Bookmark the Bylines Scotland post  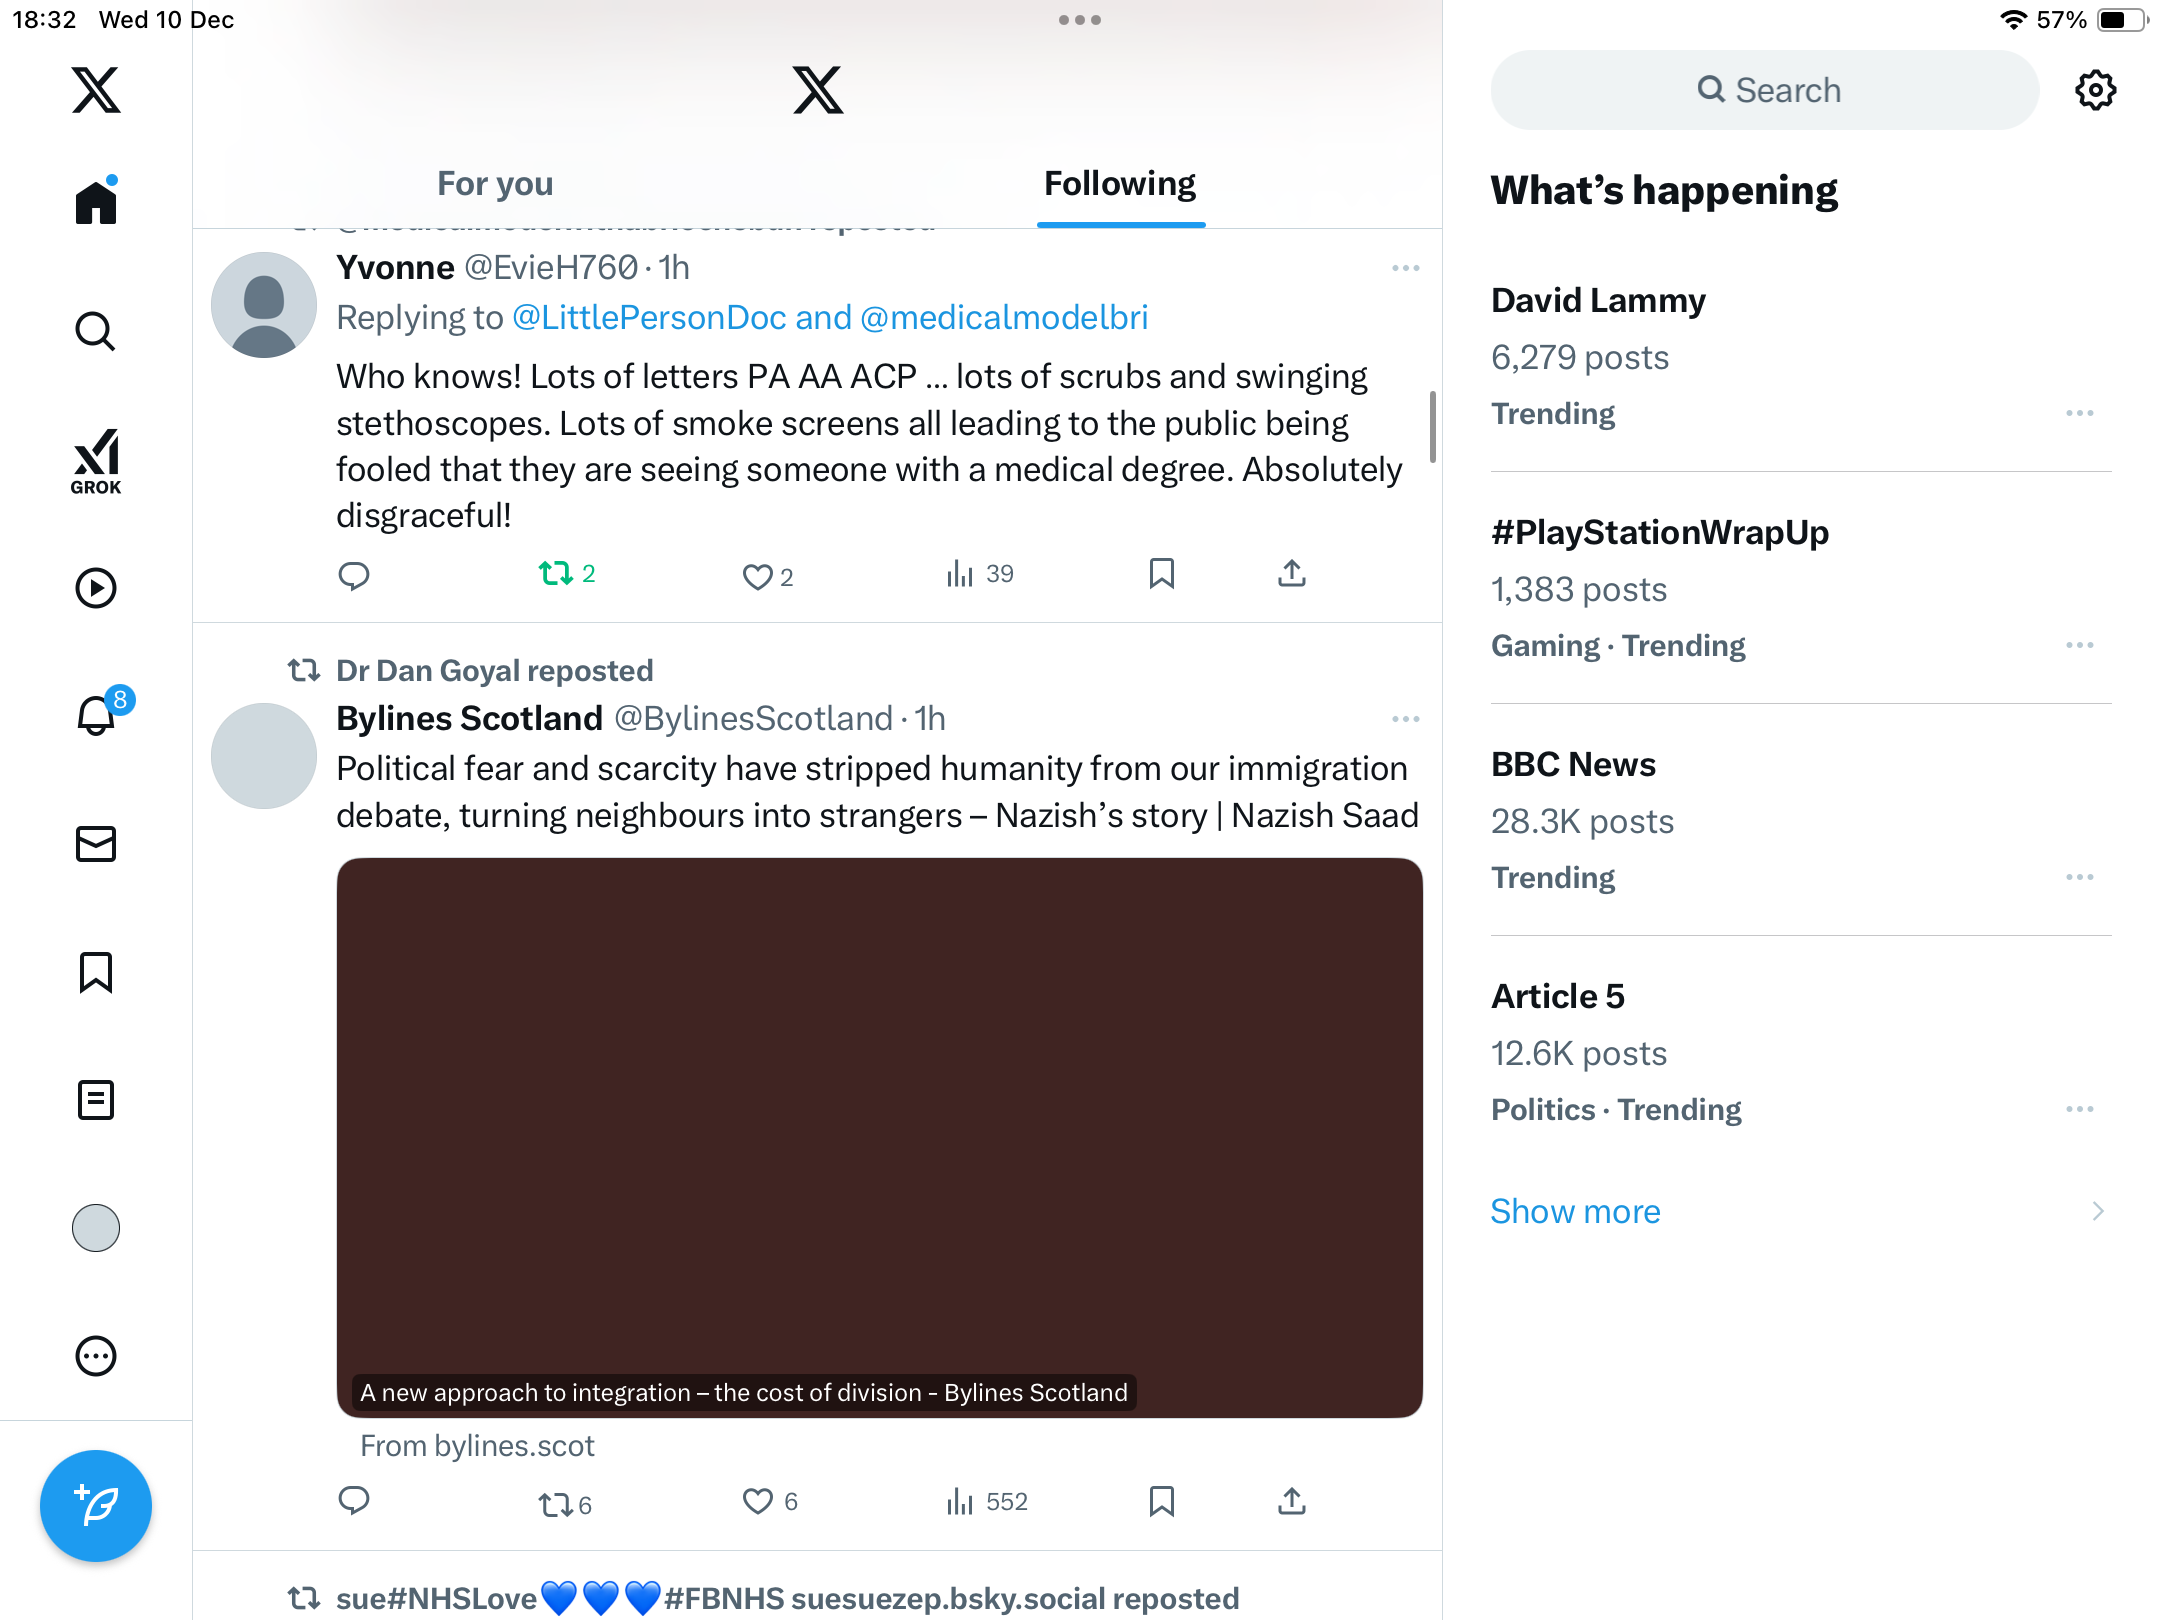(x=1161, y=1501)
